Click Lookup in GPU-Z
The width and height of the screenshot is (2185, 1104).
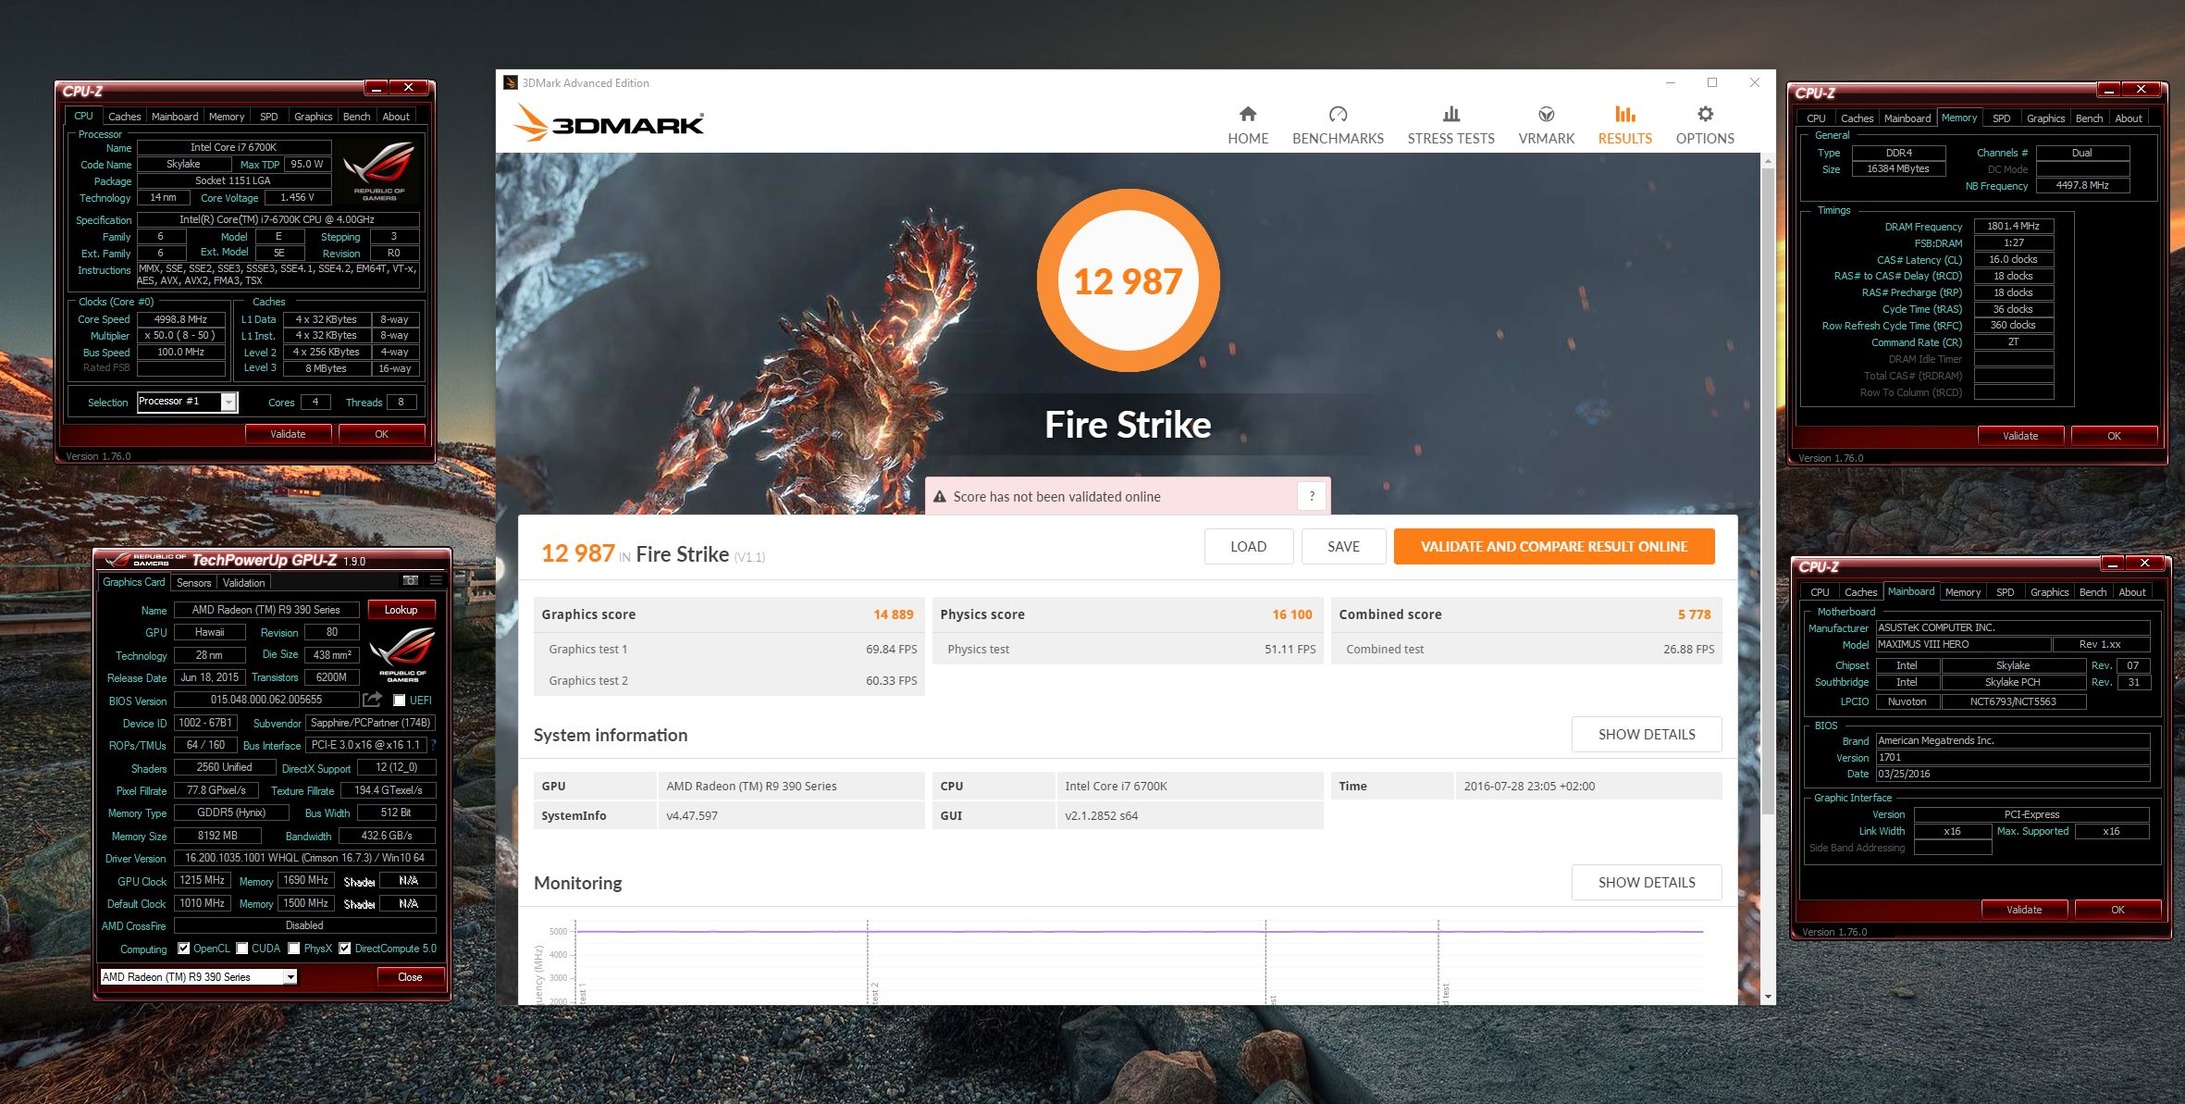coord(401,610)
